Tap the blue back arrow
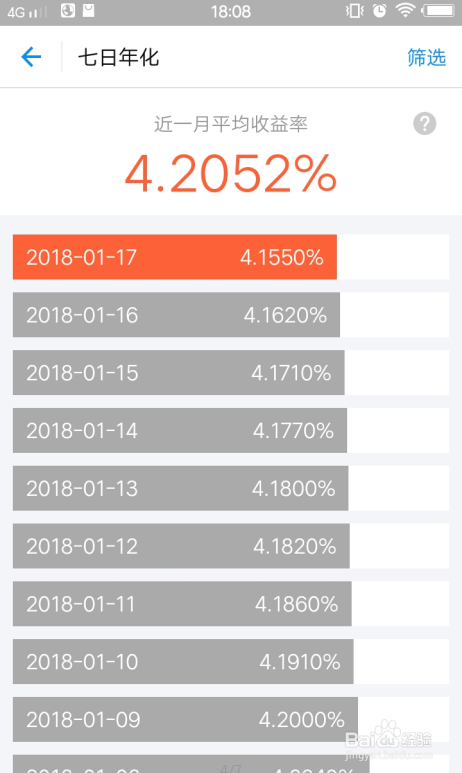Image resolution: width=462 pixels, height=773 pixels. point(31,57)
